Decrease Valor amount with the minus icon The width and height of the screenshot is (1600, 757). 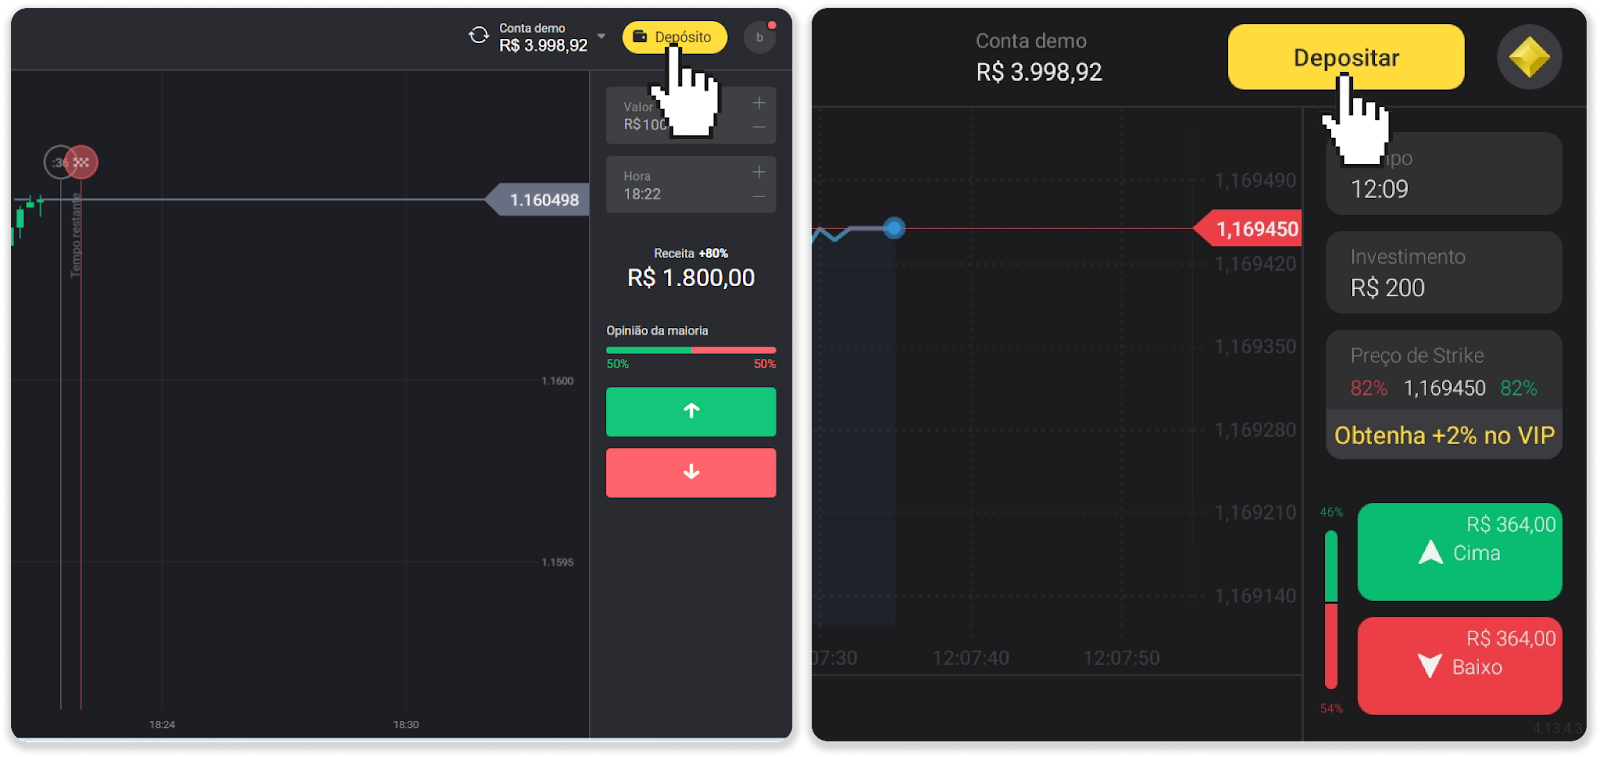(x=759, y=127)
